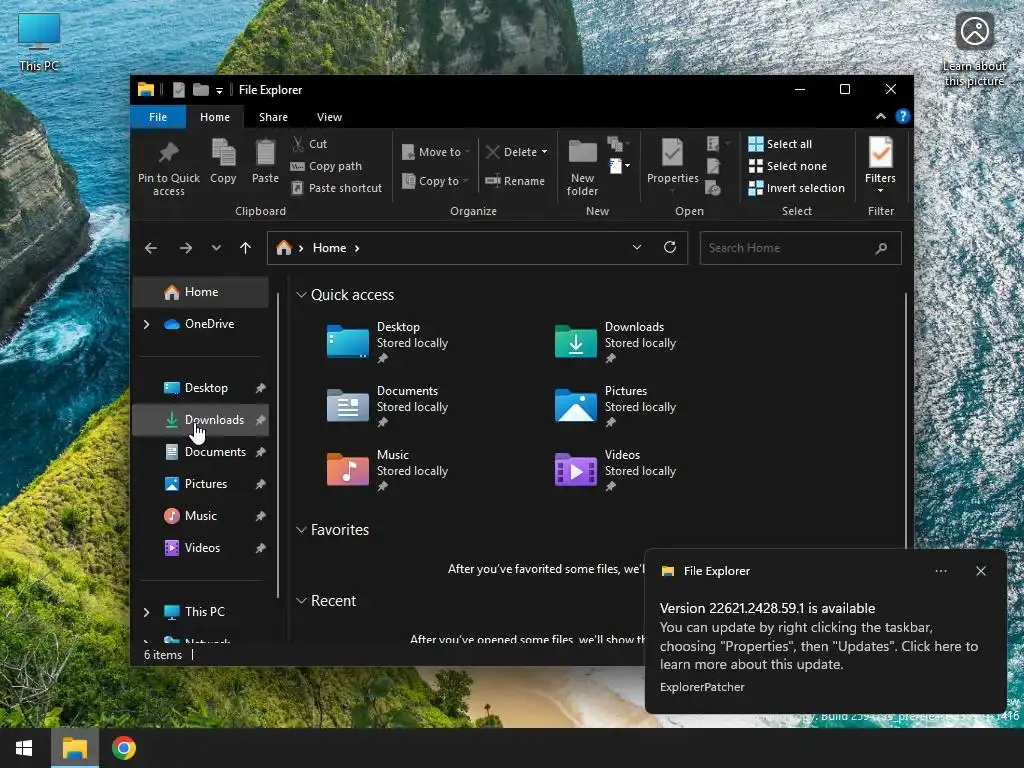Select Documents in navigation pane
This screenshot has width=1024, height=768.
point(200,452)
